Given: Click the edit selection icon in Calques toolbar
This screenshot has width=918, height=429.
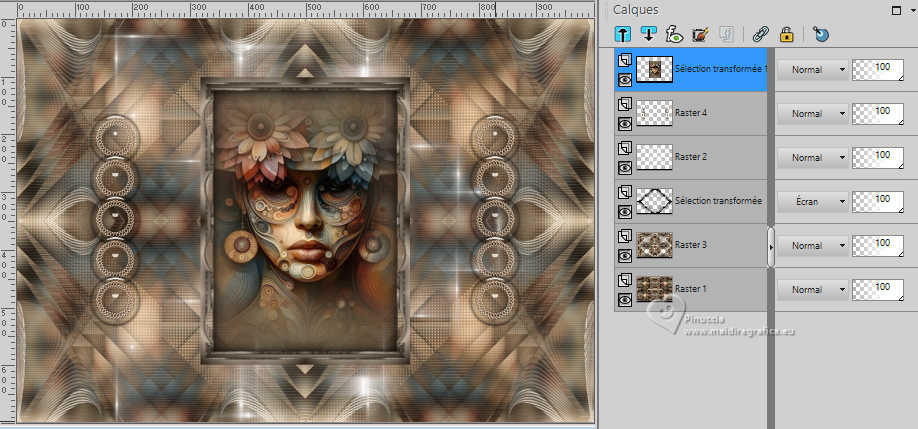Looking at the screenshot, I should click(700, 34).
